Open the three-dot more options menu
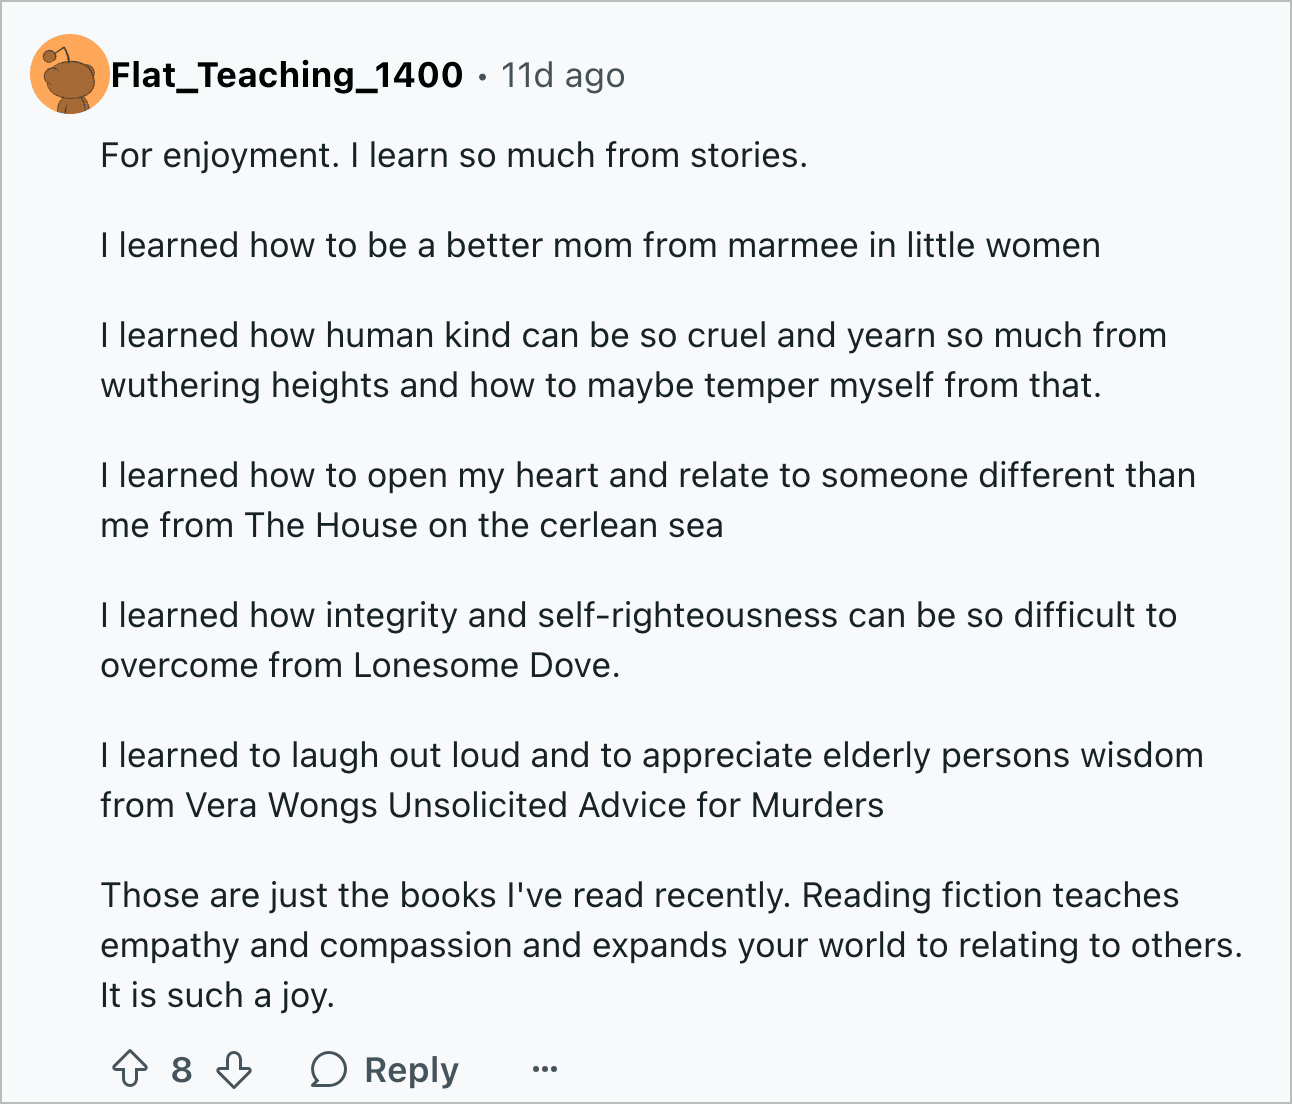 click(x=545, y=1069)
